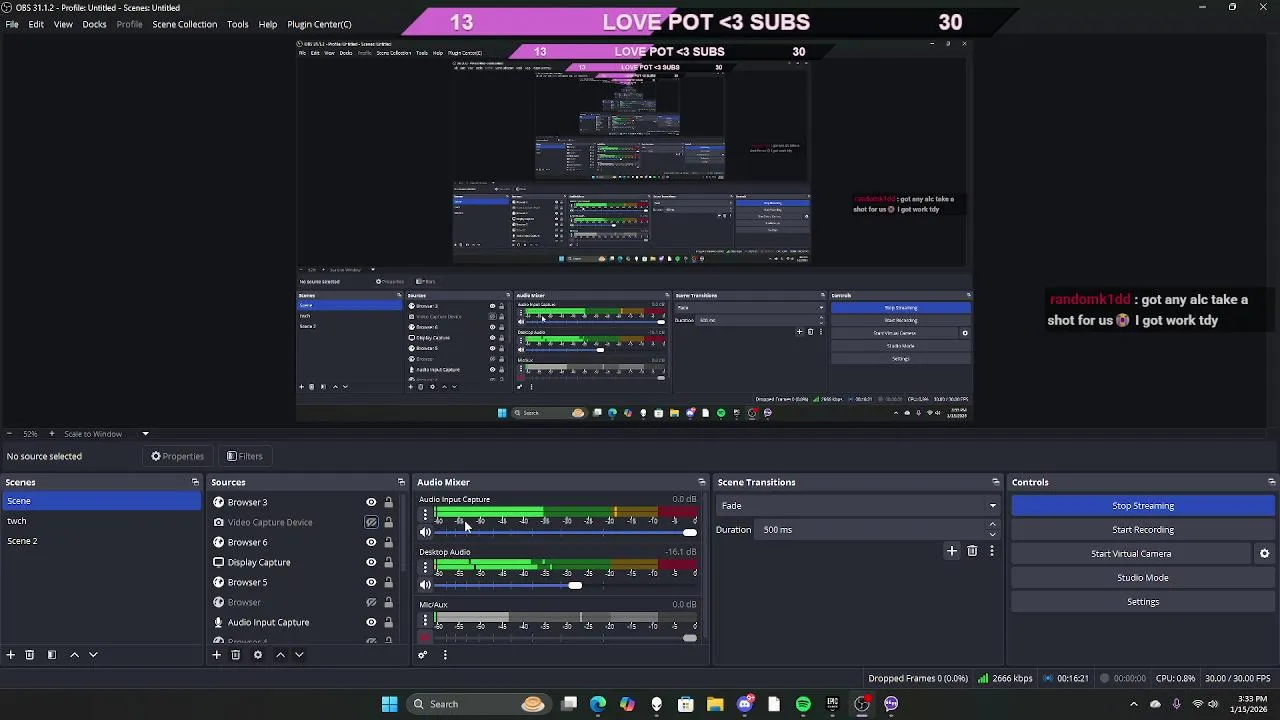The height and width of the screenshot is (720, 1280).
Task: Add a scene transition with plus icon
Action: (x=952, y=551)
